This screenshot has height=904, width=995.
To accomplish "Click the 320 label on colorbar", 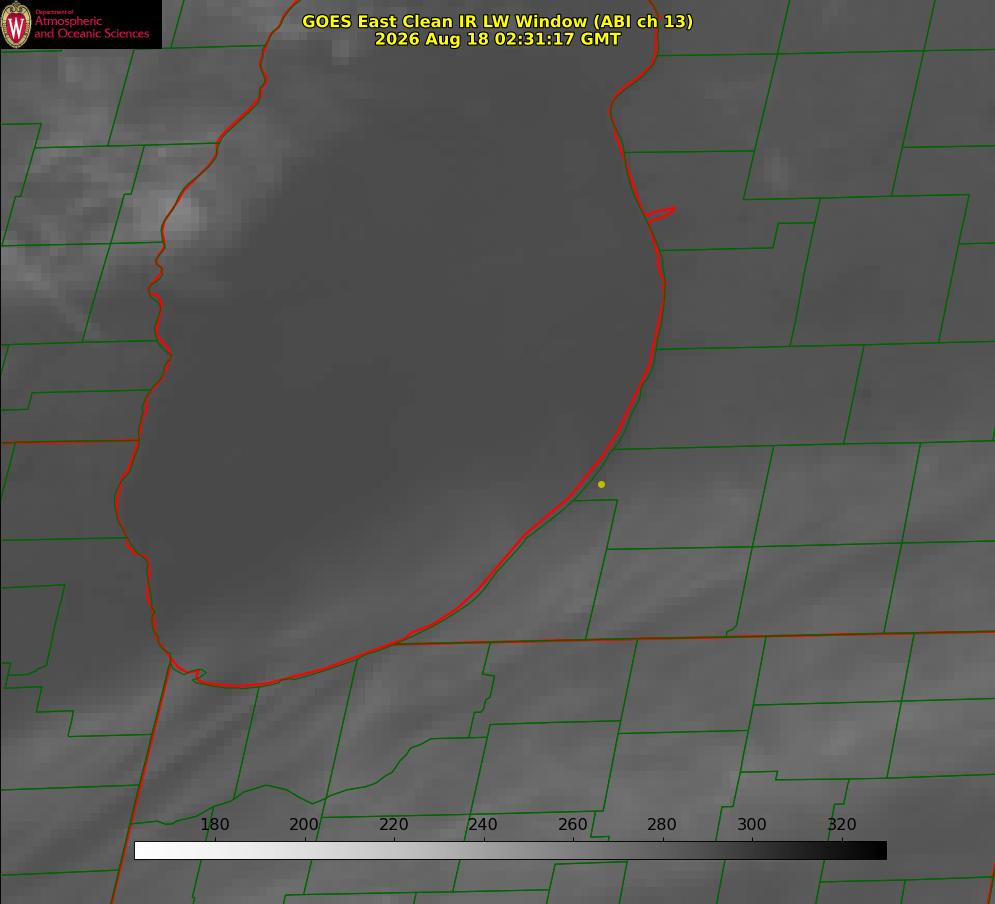I will pos(842,824).
